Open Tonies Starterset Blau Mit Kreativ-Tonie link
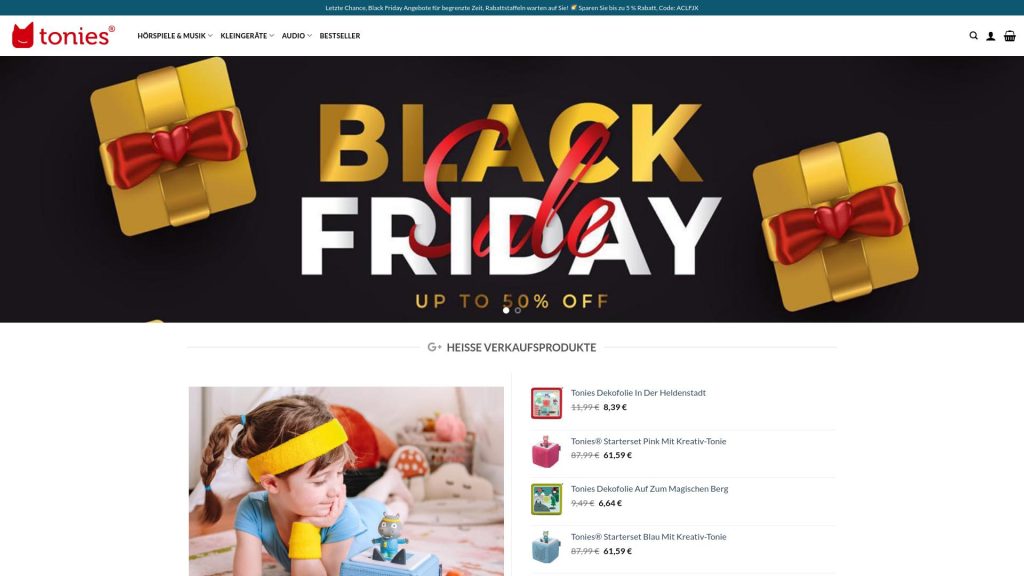The height and width of the screenshot is (576, 1024). [x=648, y=537]
